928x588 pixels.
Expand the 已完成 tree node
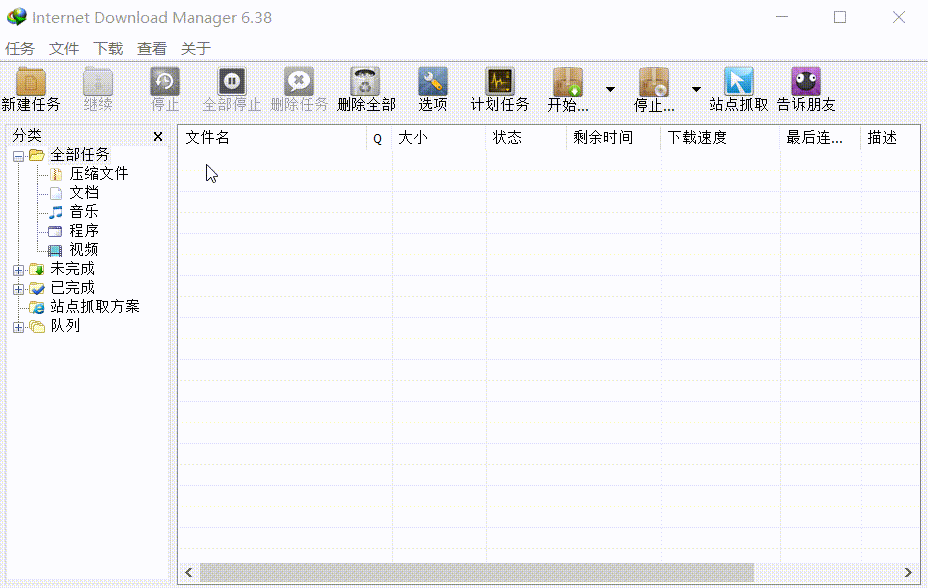(18, 289)
